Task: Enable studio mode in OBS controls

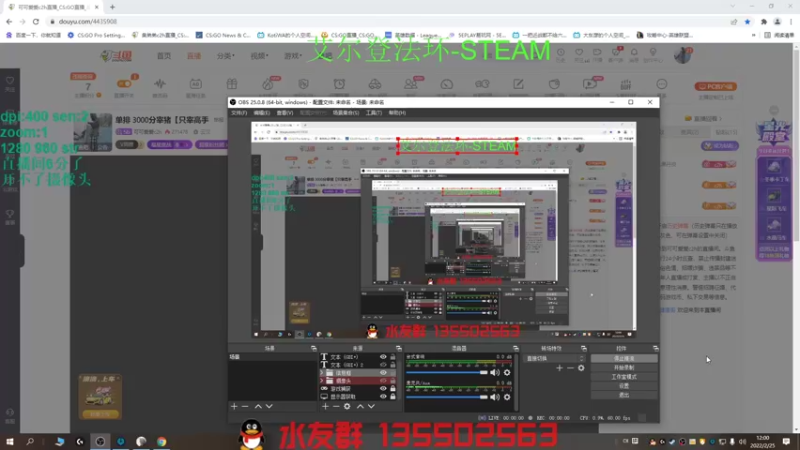Action: tap(624, 377)
